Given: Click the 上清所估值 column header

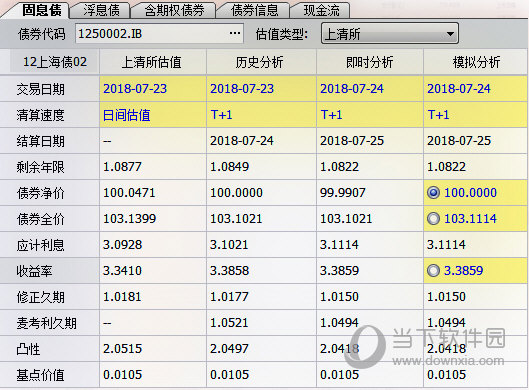Looking at the screenshot, I should (153, 62).
